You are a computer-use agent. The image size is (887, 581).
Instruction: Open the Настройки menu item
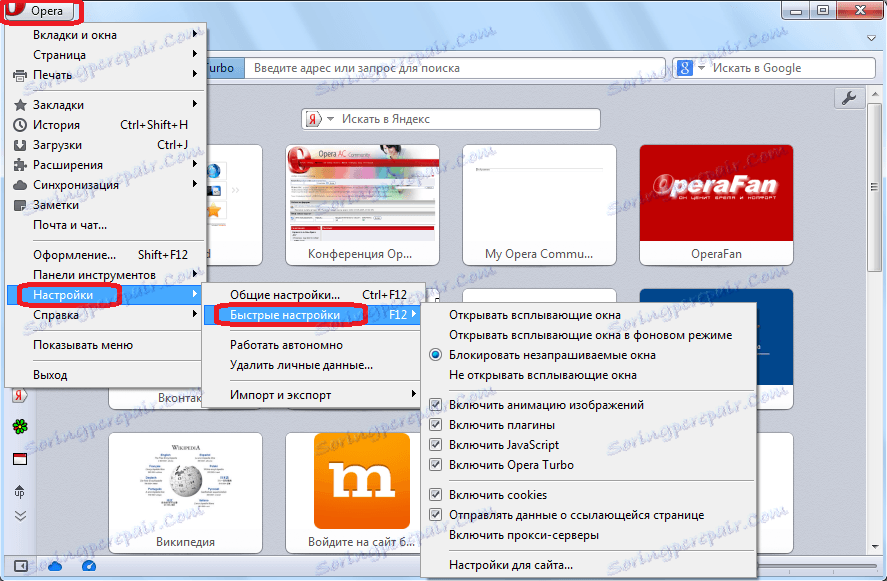point(105,295)
